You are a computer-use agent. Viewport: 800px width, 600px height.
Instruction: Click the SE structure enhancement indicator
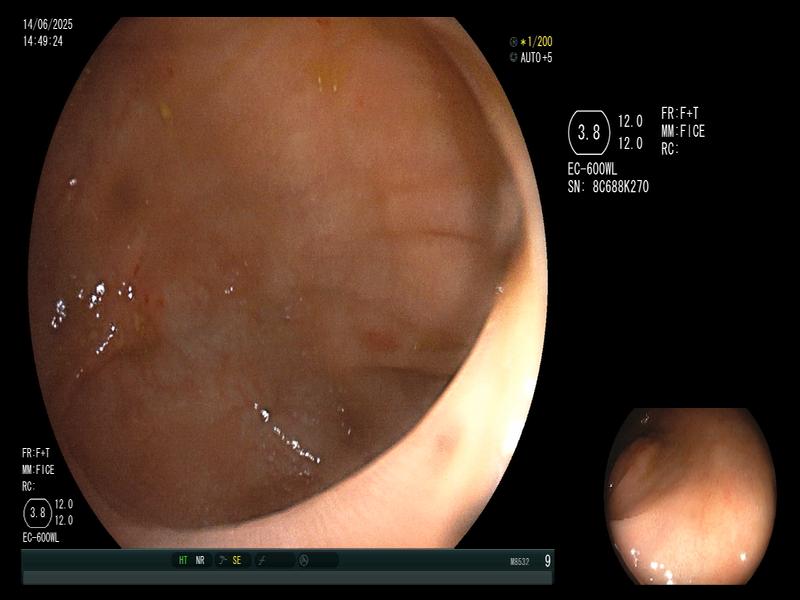pyautogui.click(x=237, y=560)
